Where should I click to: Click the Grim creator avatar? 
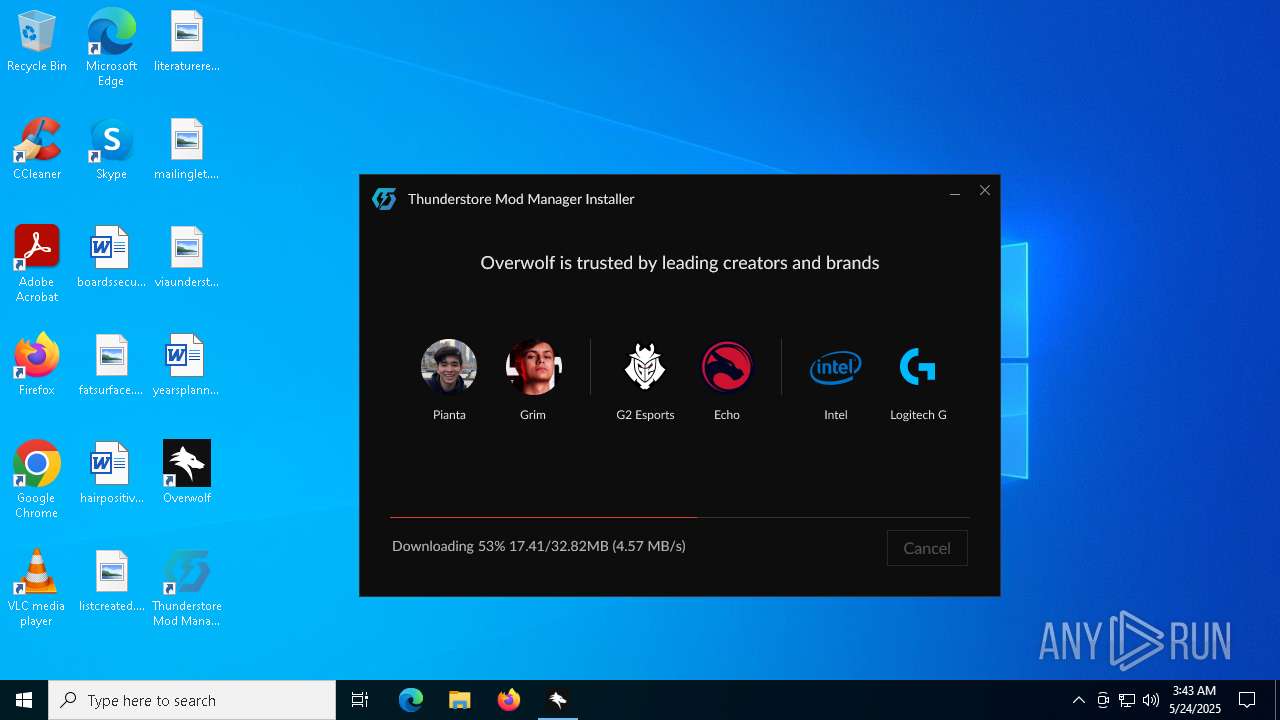[x=533, y=367]
